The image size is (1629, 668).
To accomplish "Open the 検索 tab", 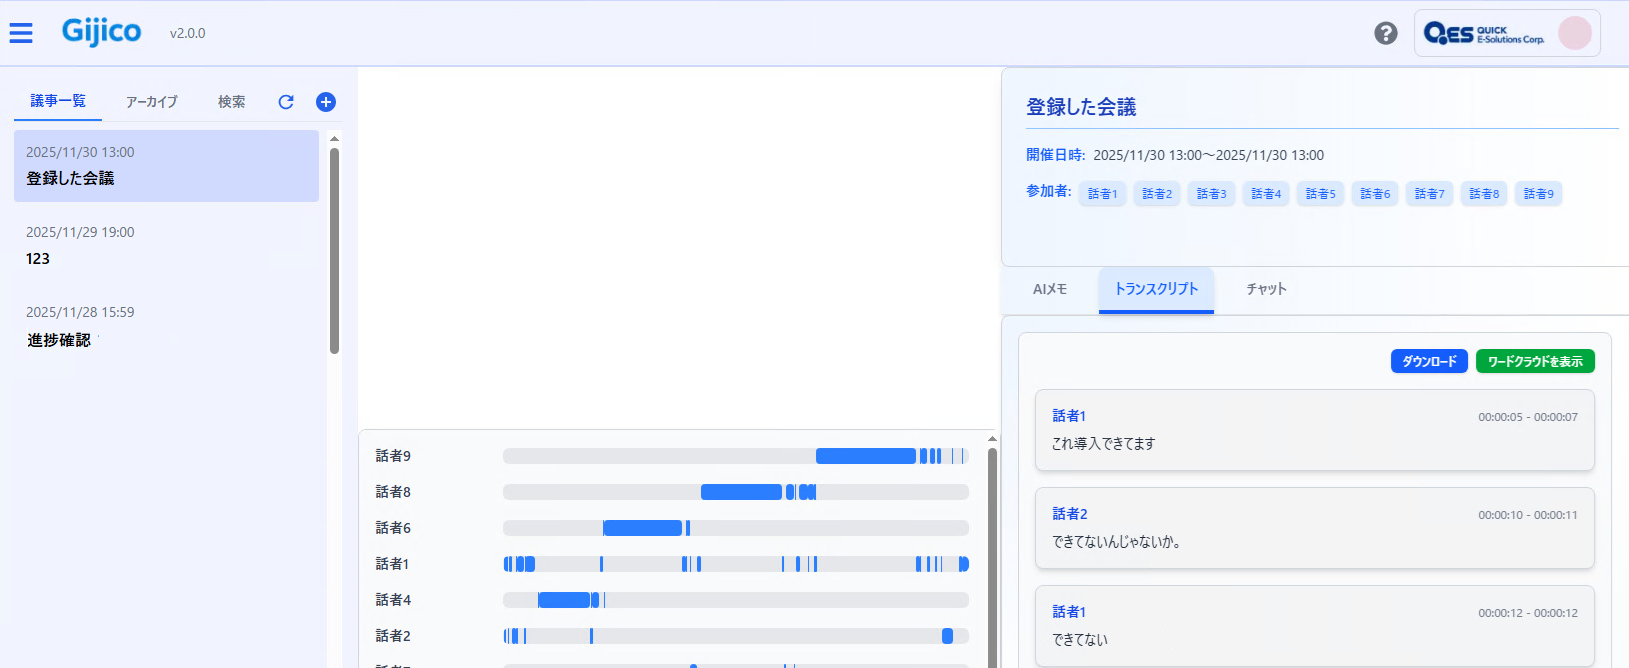I will click(232, 102).
